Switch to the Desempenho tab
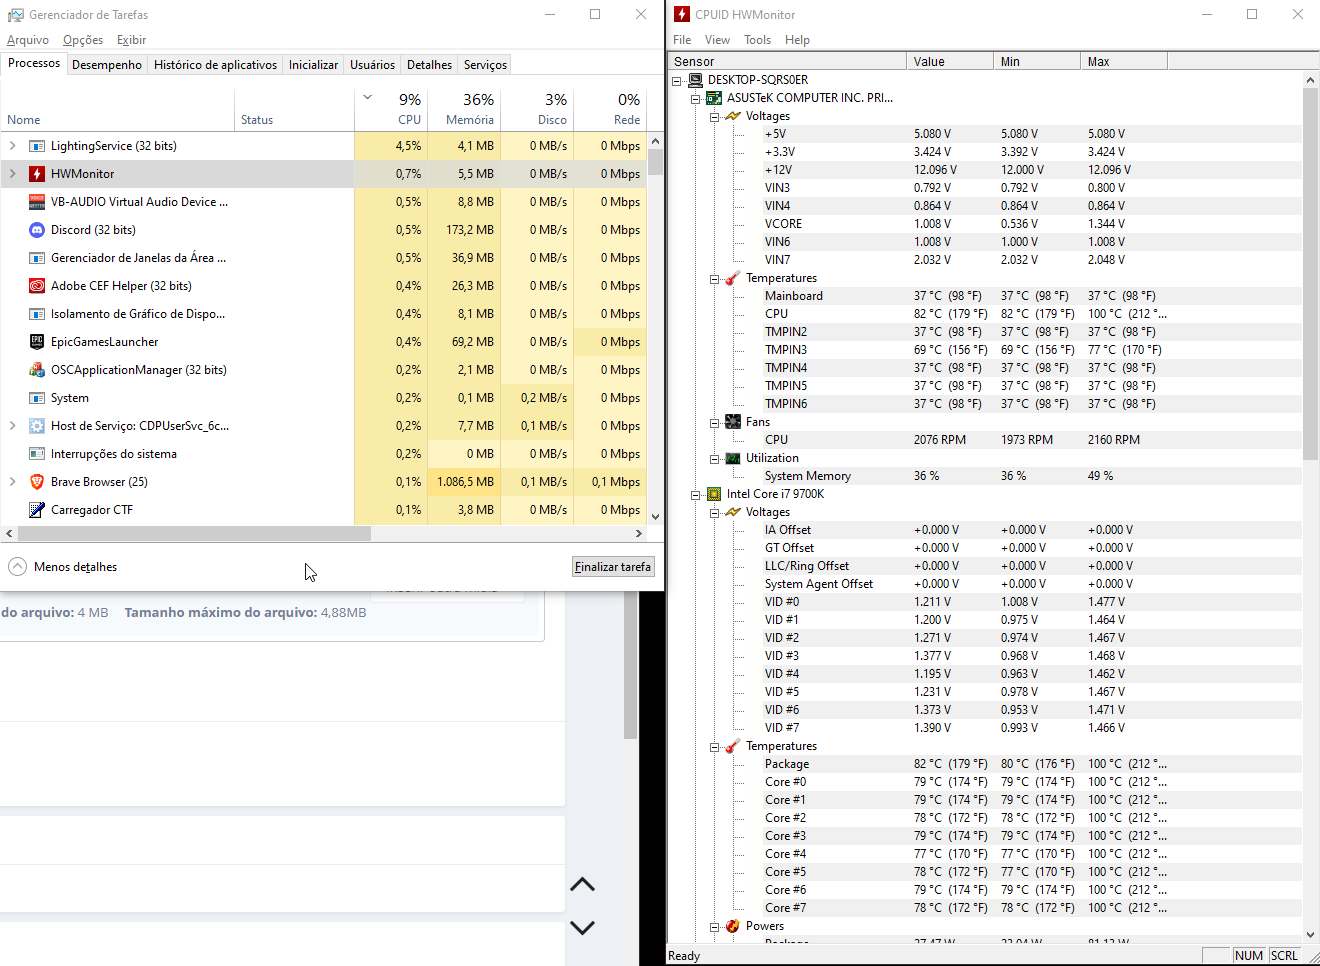The height and width of the screenshot is (966, 1320). point(107,65)
